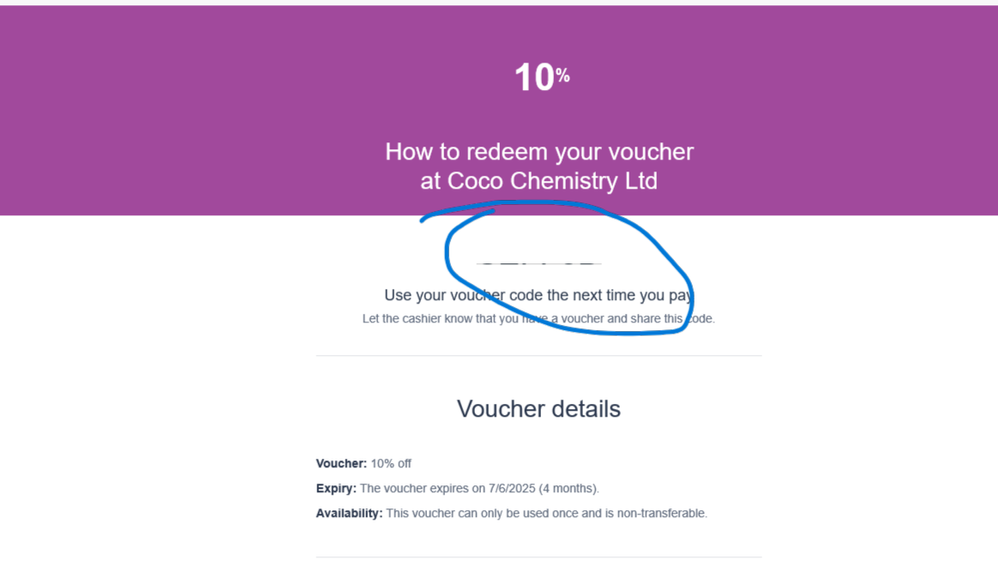The width and height of the screenshot is (998, 584).
Task: Click the bold "Expiry:" label
Action: tap(336, 489)
